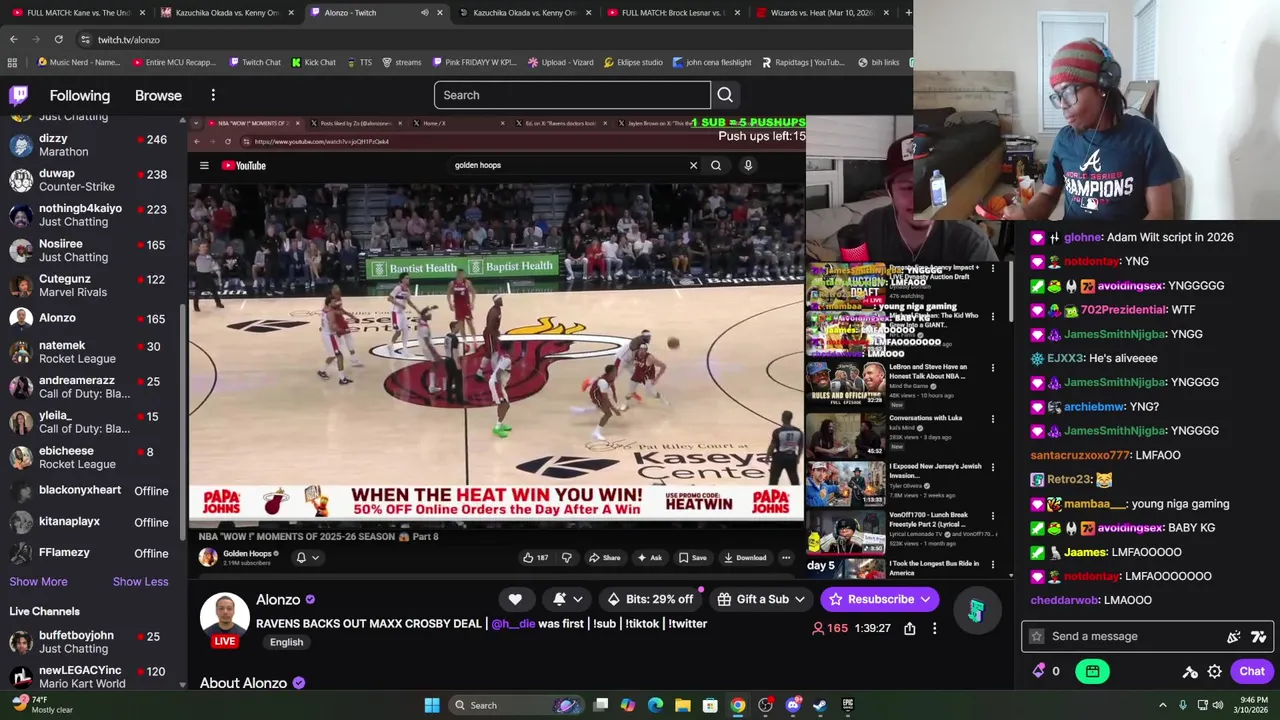Open the Bits 29% off offer
The image size is (1280, 720).
650,599
